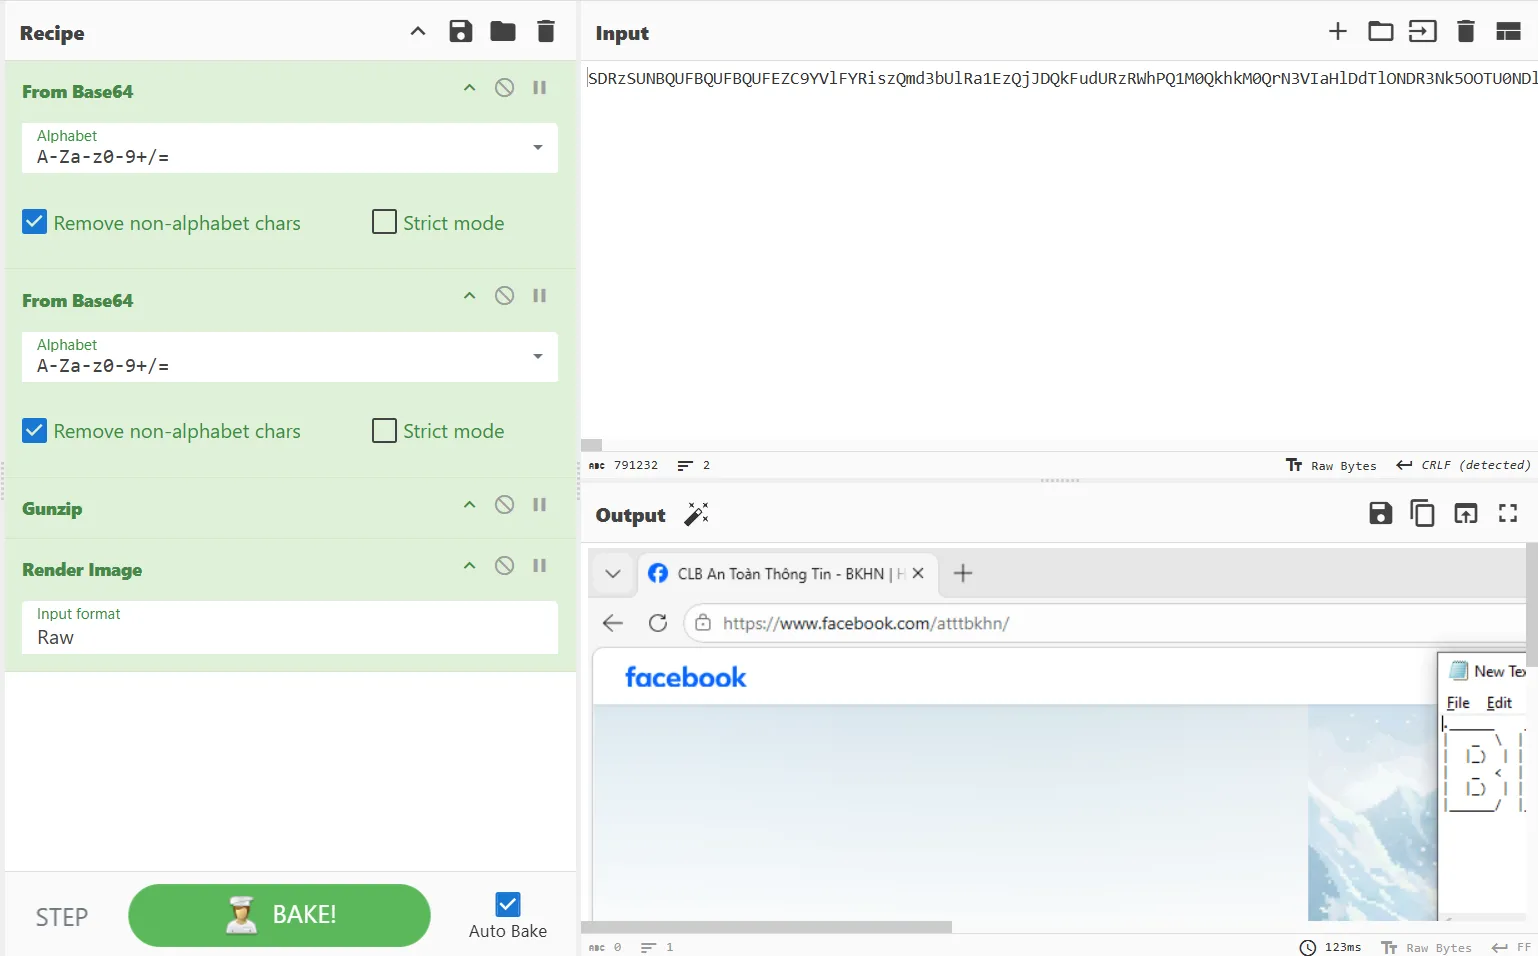Open the input Raw Bytes encoding selector

point(1331,465)
